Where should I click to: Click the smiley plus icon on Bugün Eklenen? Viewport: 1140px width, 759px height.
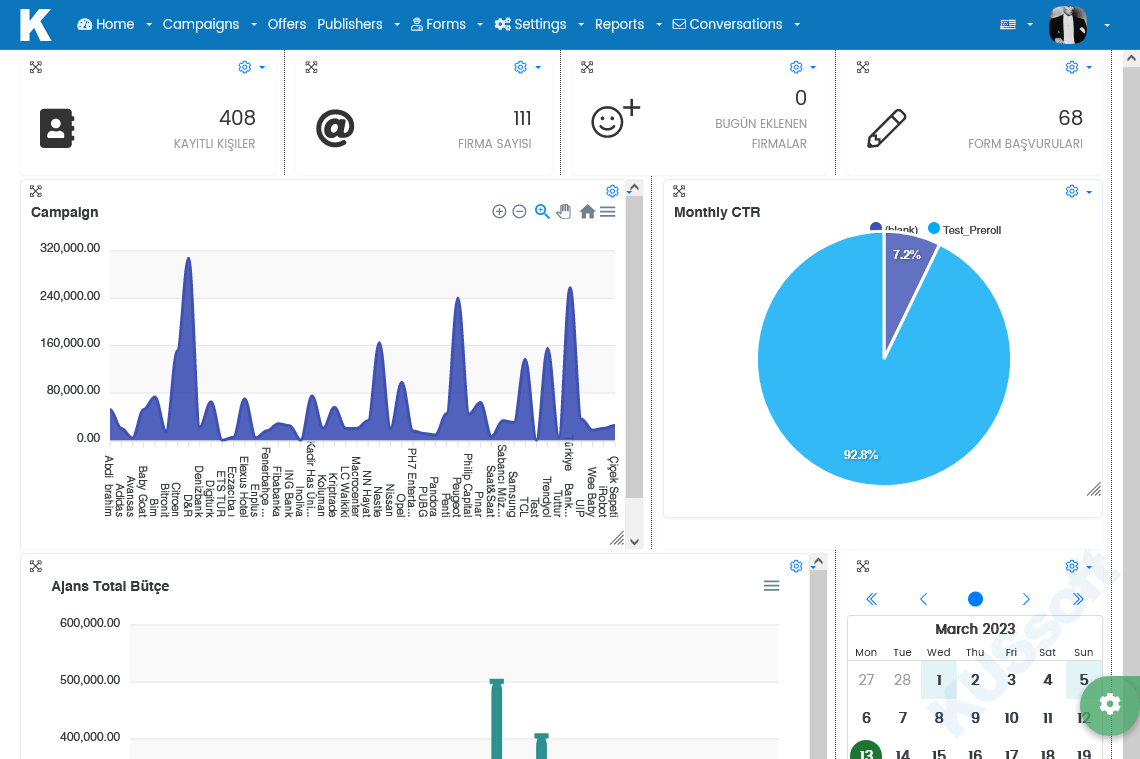[x=615, y=118]
